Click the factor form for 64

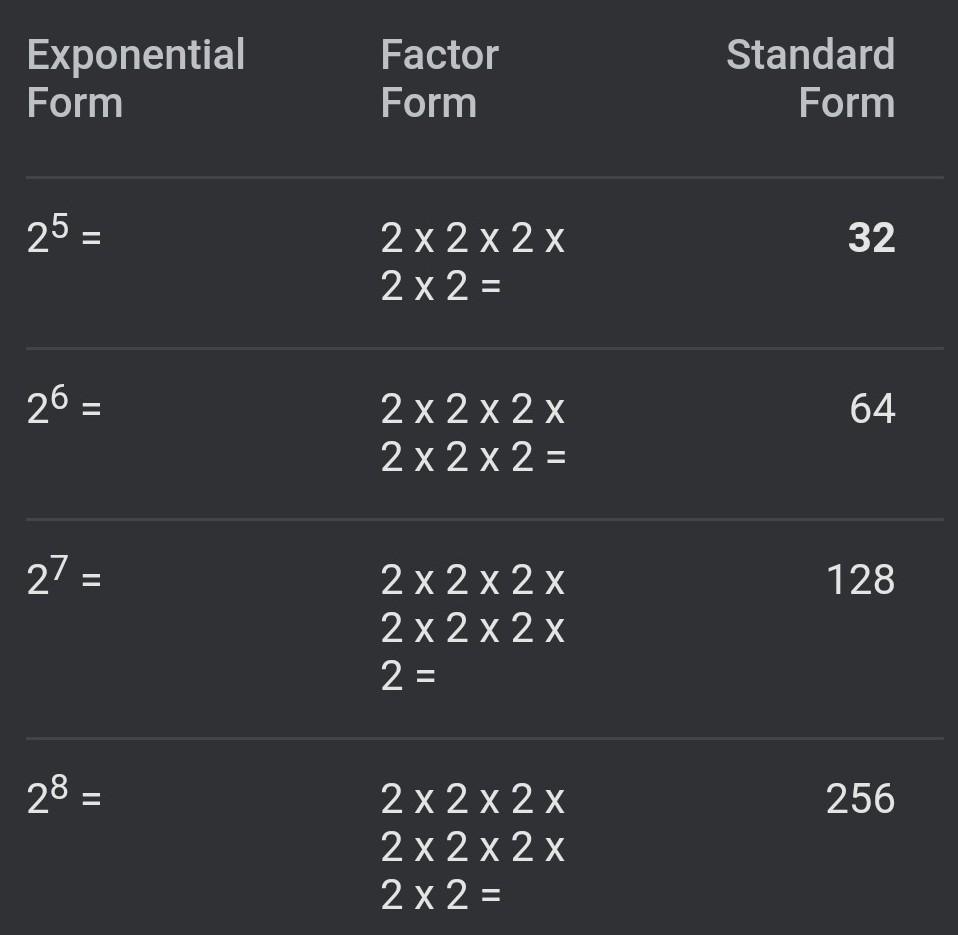tap(472, 433)
